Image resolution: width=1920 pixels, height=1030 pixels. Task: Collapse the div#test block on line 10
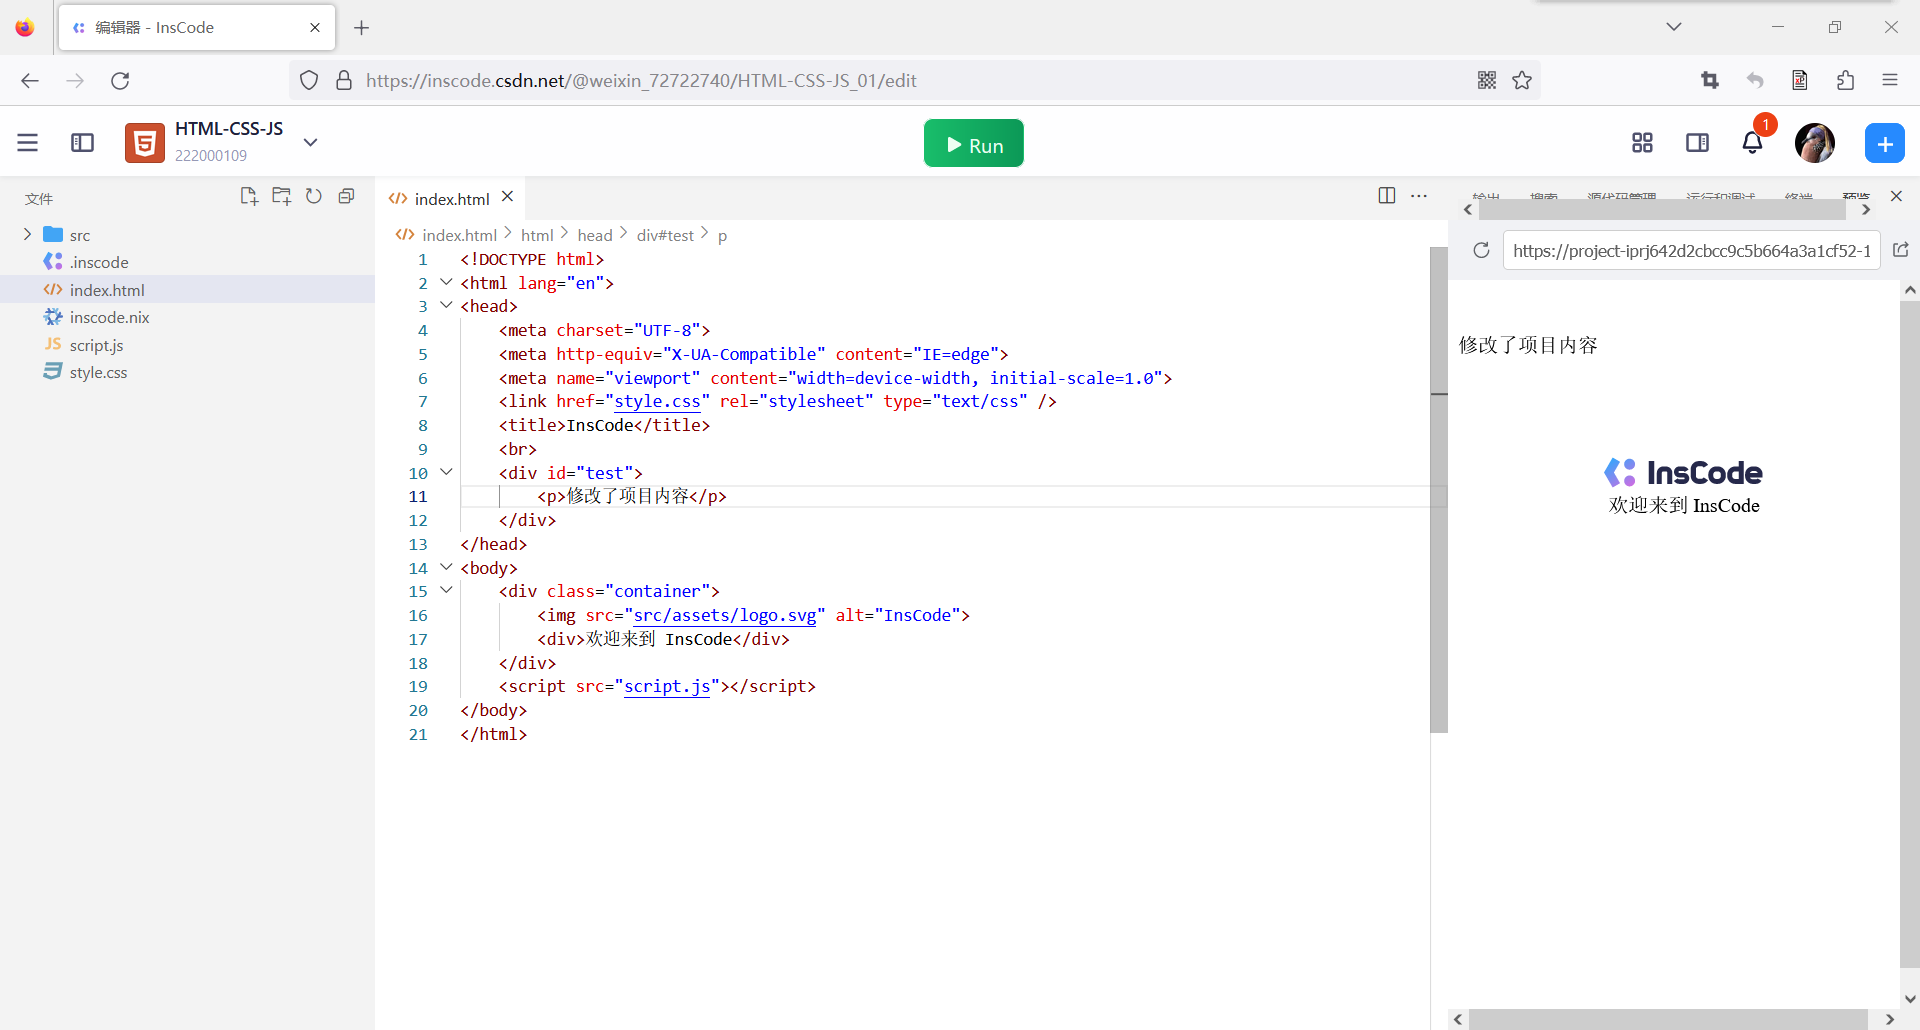click(x=446, y=472)
